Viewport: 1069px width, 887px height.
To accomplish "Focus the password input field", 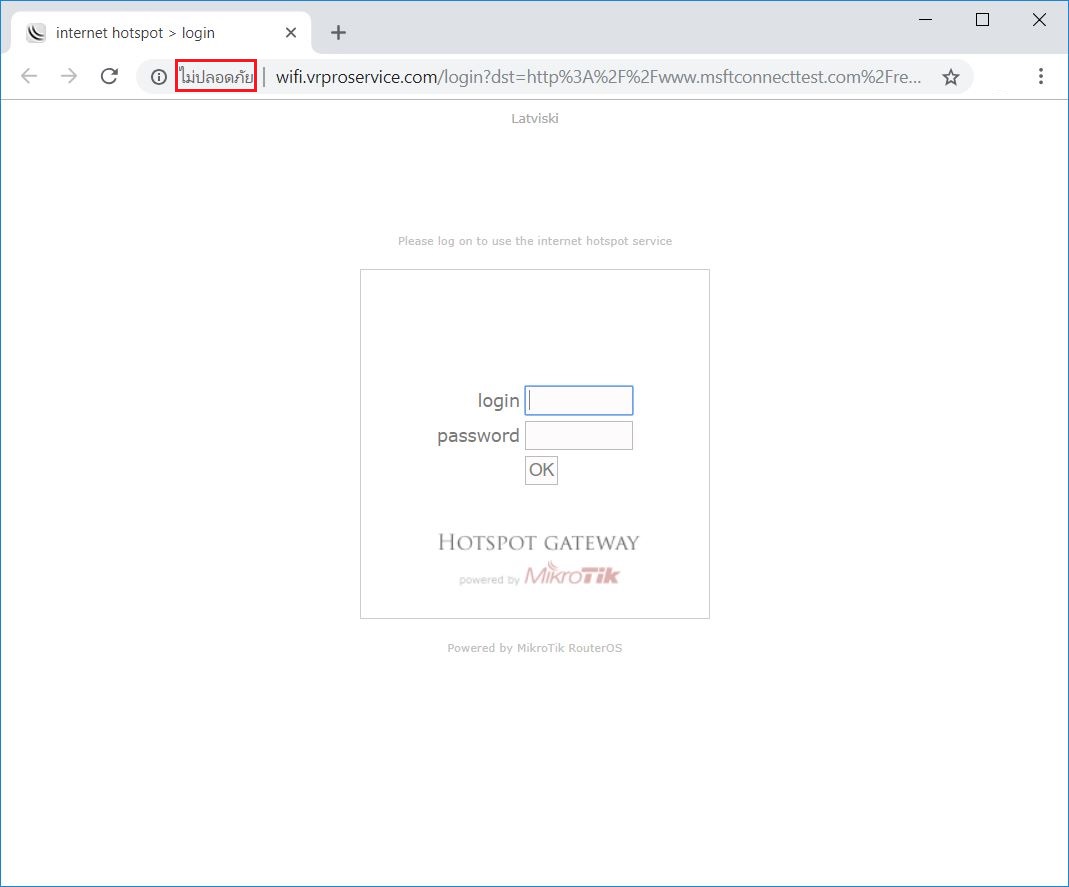I will pos(579,436).
